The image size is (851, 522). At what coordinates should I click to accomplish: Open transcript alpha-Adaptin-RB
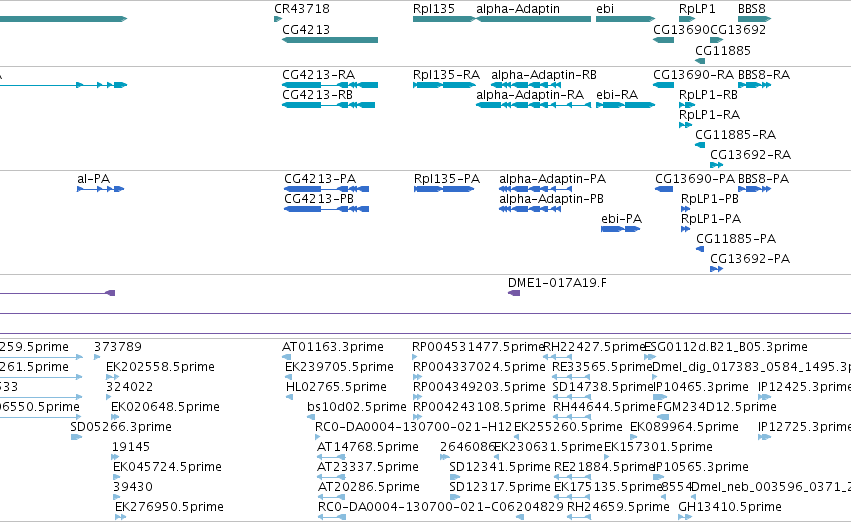click(544, 74)
